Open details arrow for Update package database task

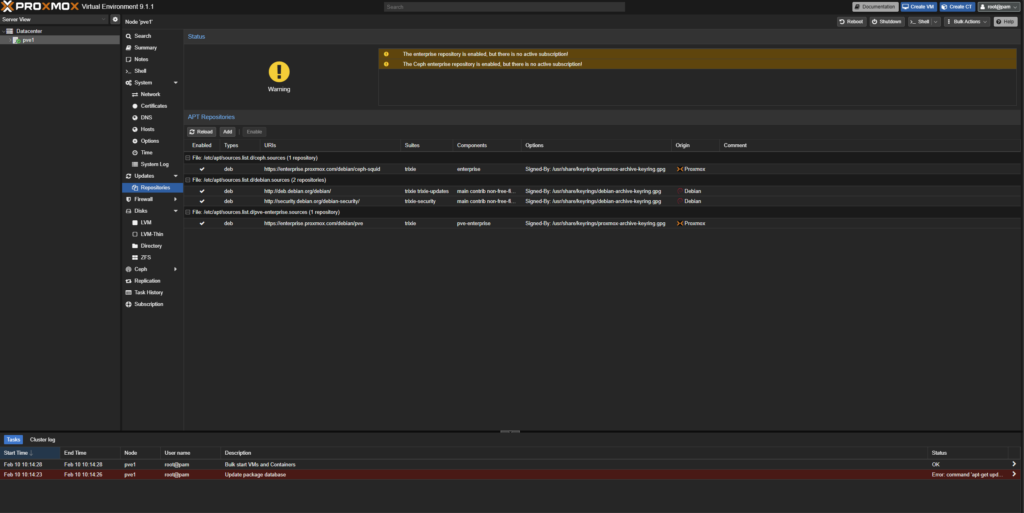point(1014,474)
